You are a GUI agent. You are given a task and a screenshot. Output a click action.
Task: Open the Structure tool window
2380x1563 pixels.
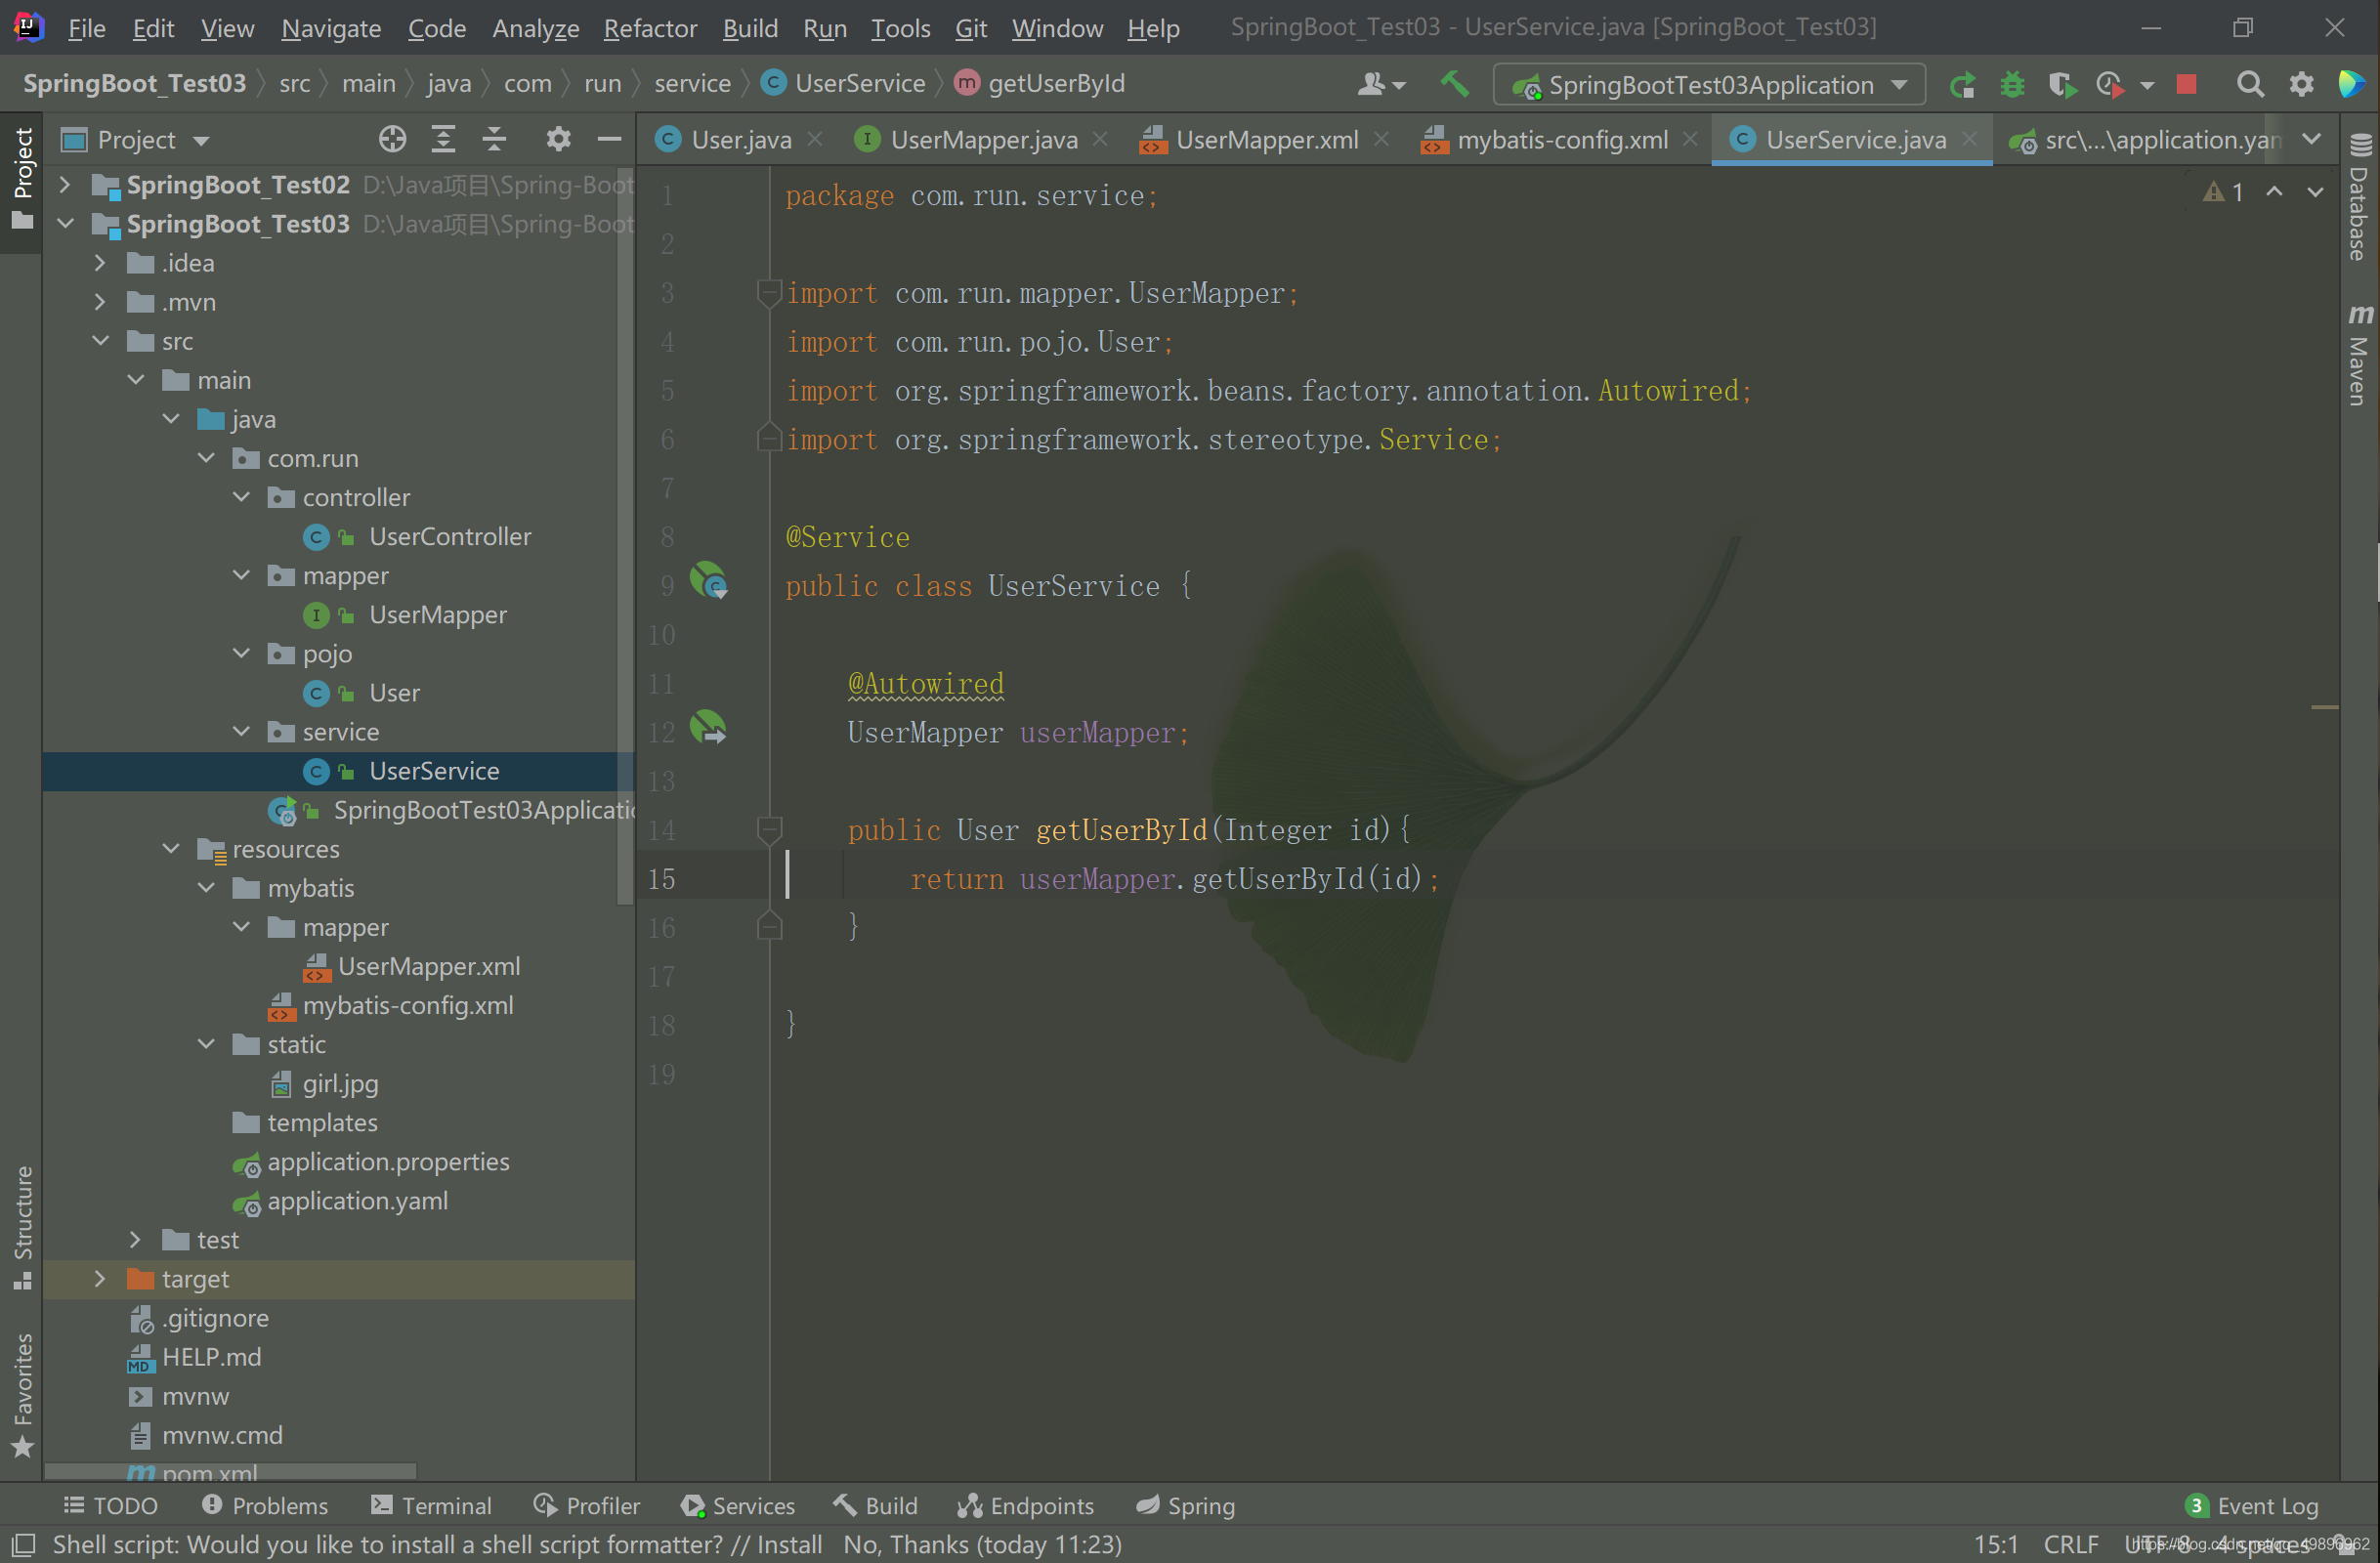[x=22, y=1227]
